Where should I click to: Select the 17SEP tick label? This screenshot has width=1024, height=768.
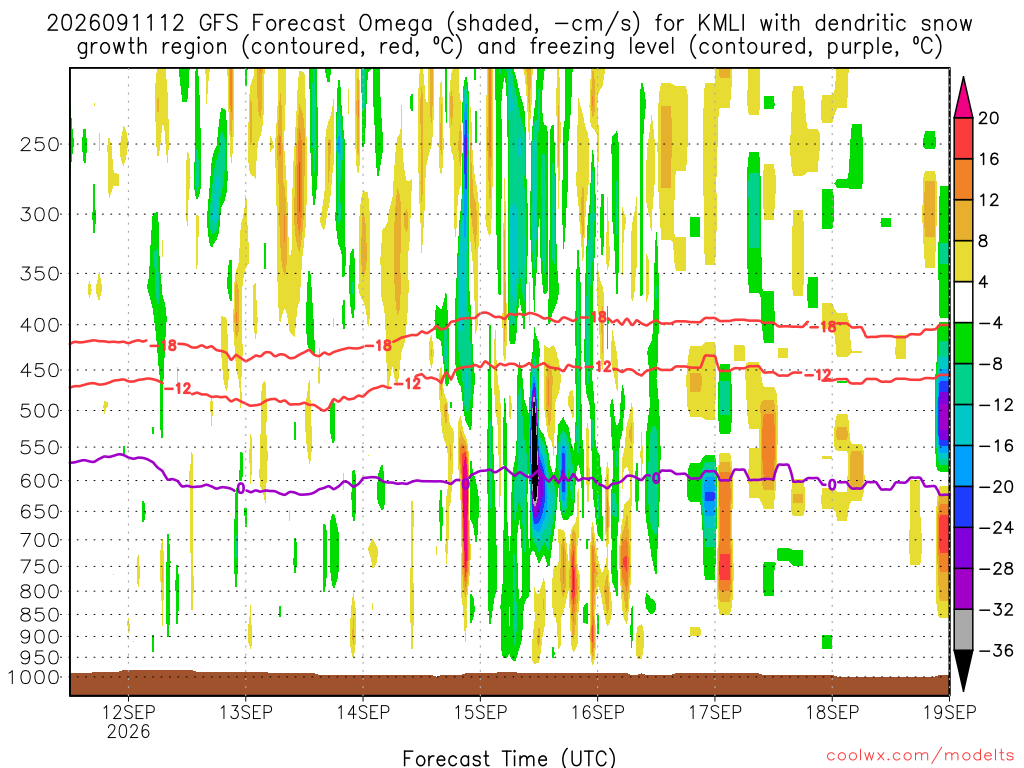point(715,712)
